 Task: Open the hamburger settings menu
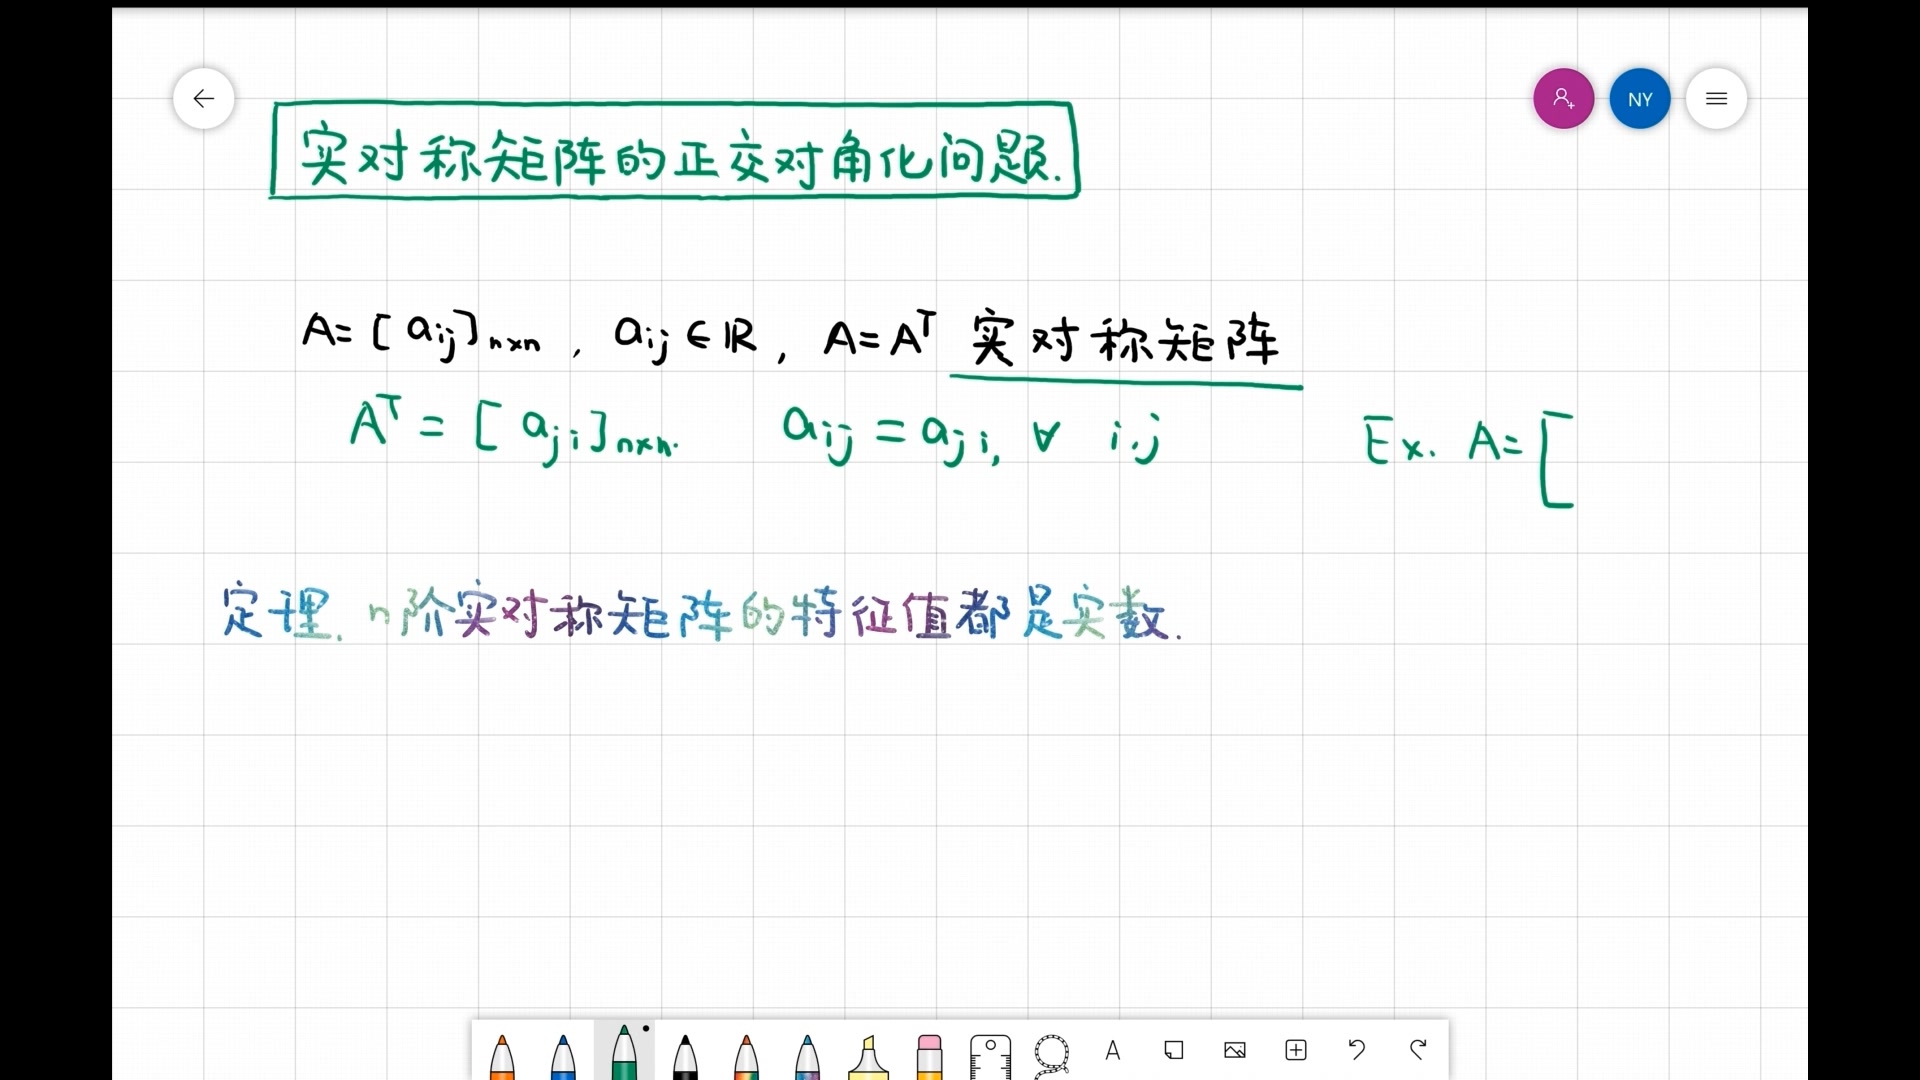point(1716,98)
